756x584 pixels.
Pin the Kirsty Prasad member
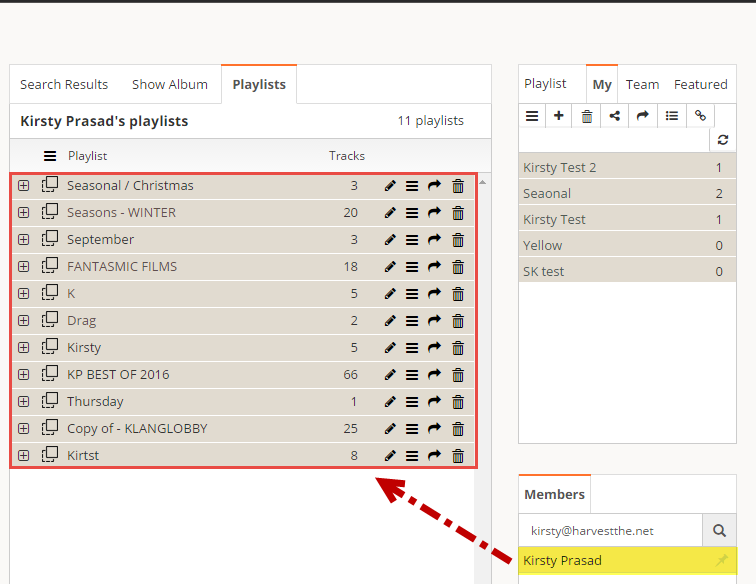point(722,560)
